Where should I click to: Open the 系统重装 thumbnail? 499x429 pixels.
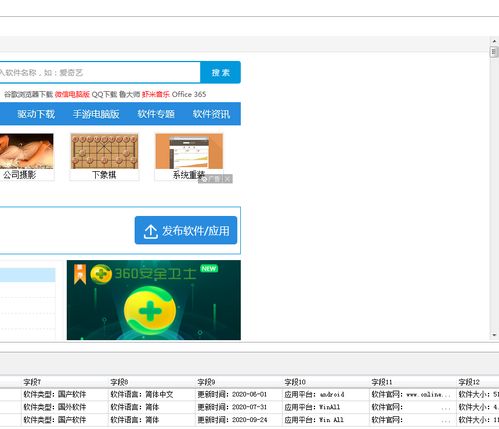tap(189, 157)
